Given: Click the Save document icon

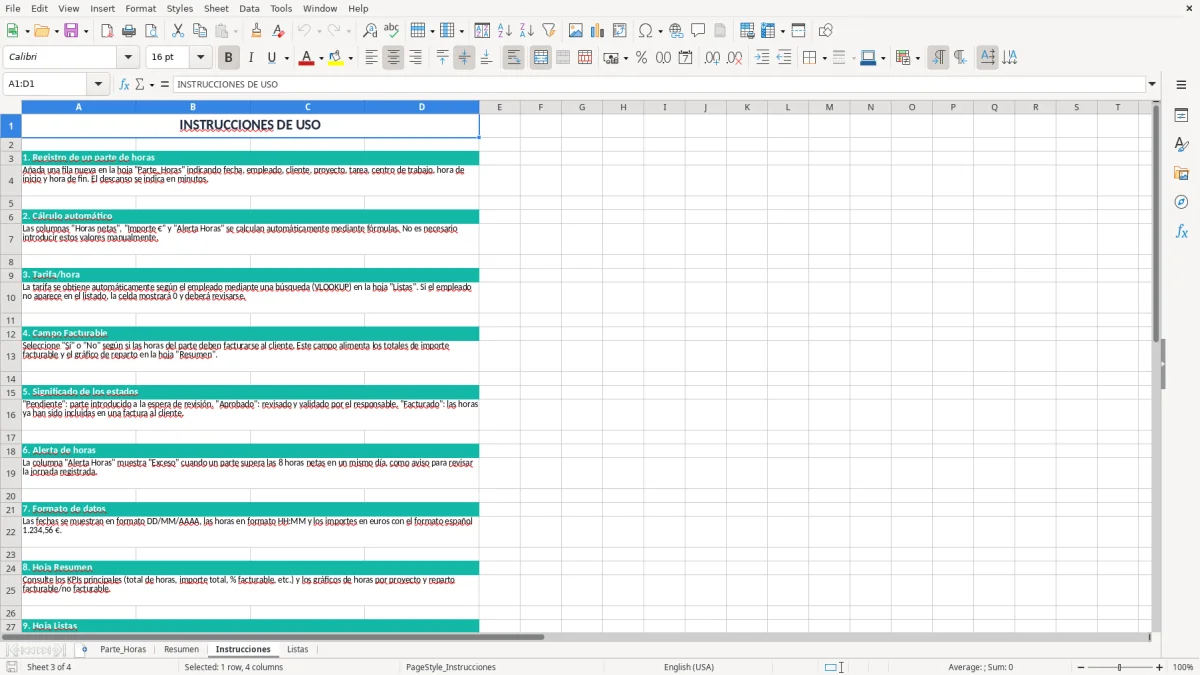Looking at the screenshot, I should (x=71, y=31).
